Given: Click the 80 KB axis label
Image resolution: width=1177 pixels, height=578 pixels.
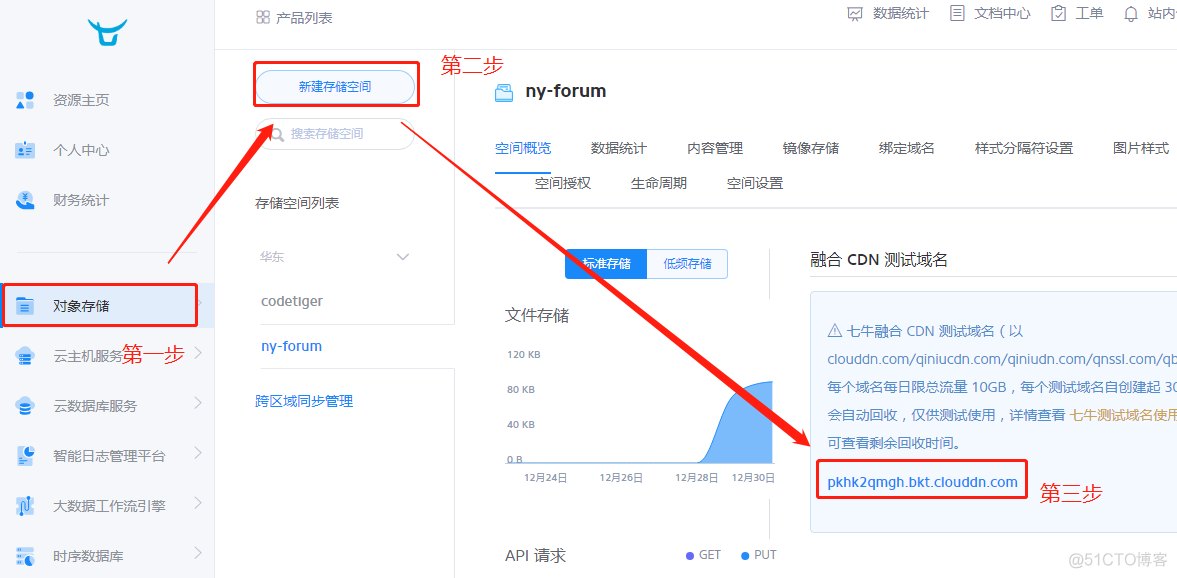Looking at the screenshot, I should (521, 390).
